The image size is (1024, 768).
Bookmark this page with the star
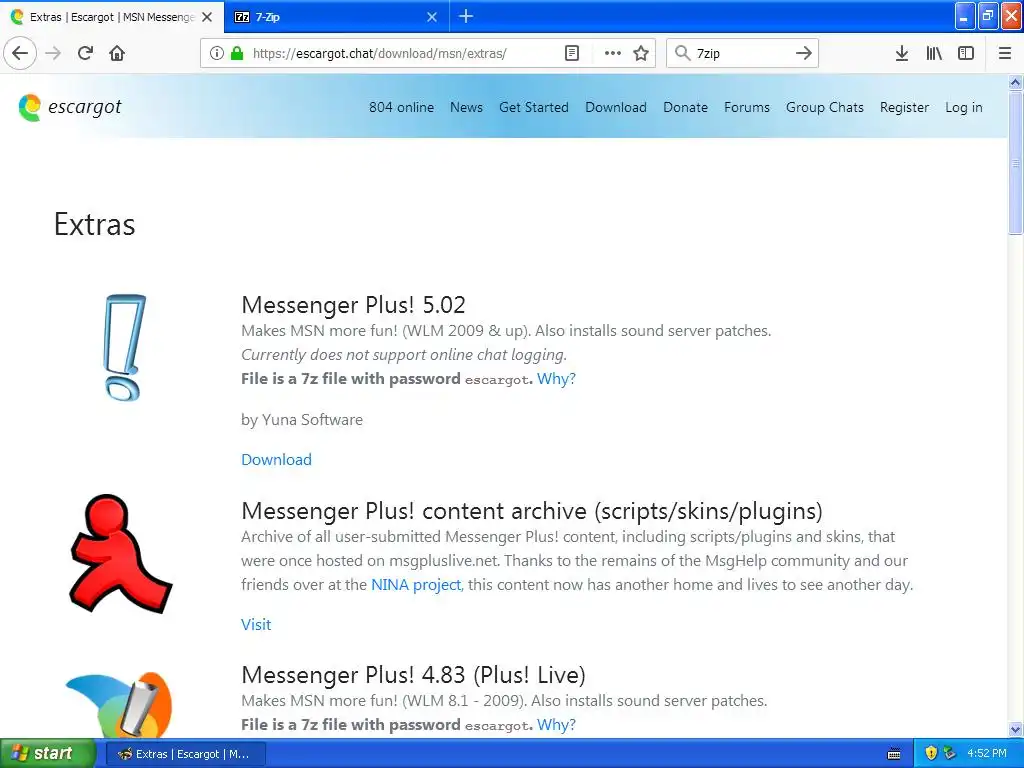(x=641, y=53)
